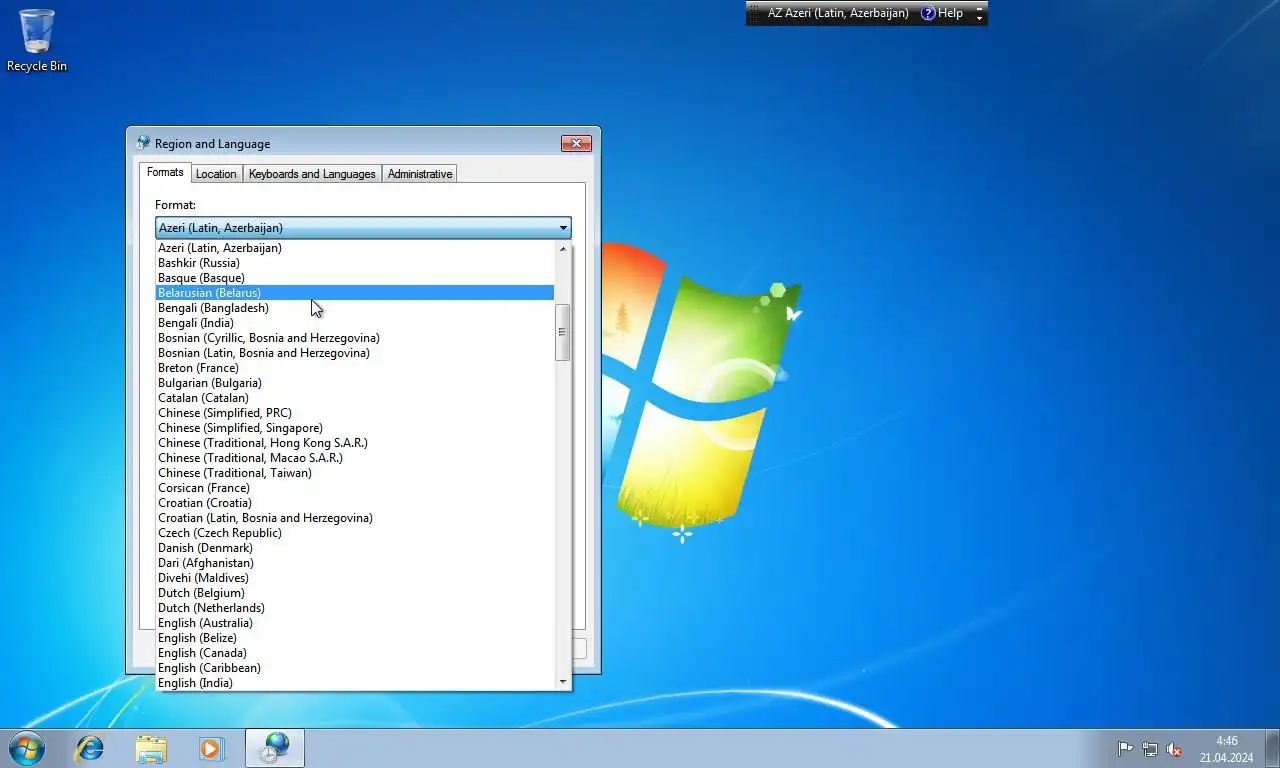Select English (India) format
This screenshot has width=1280, height=768.
[x=355, y=683]
